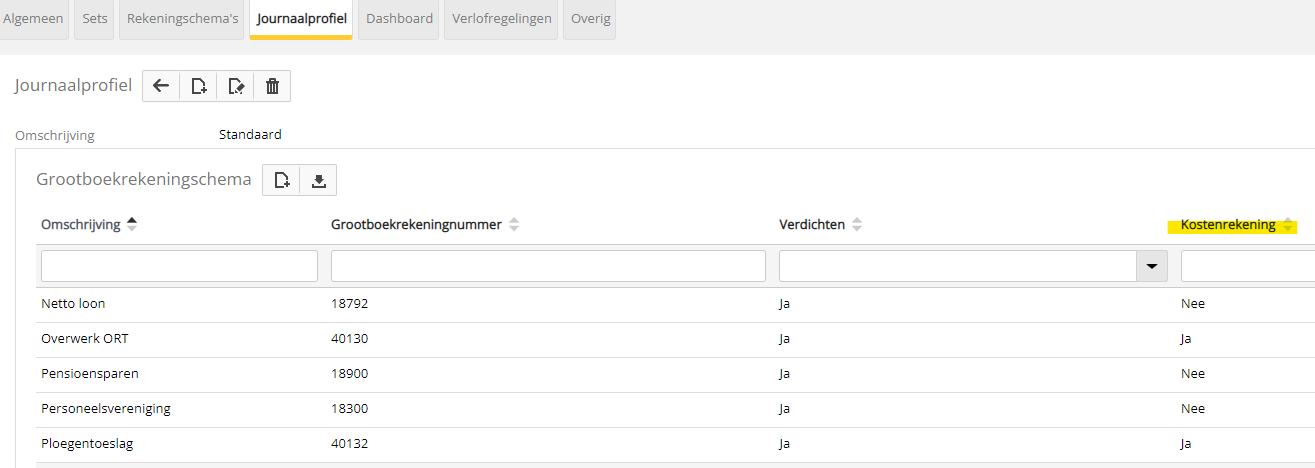The width and height of the screenshot is (1315, 468).
Task: Sort by Omschrijving column arrow
Action: coord(132,225)
